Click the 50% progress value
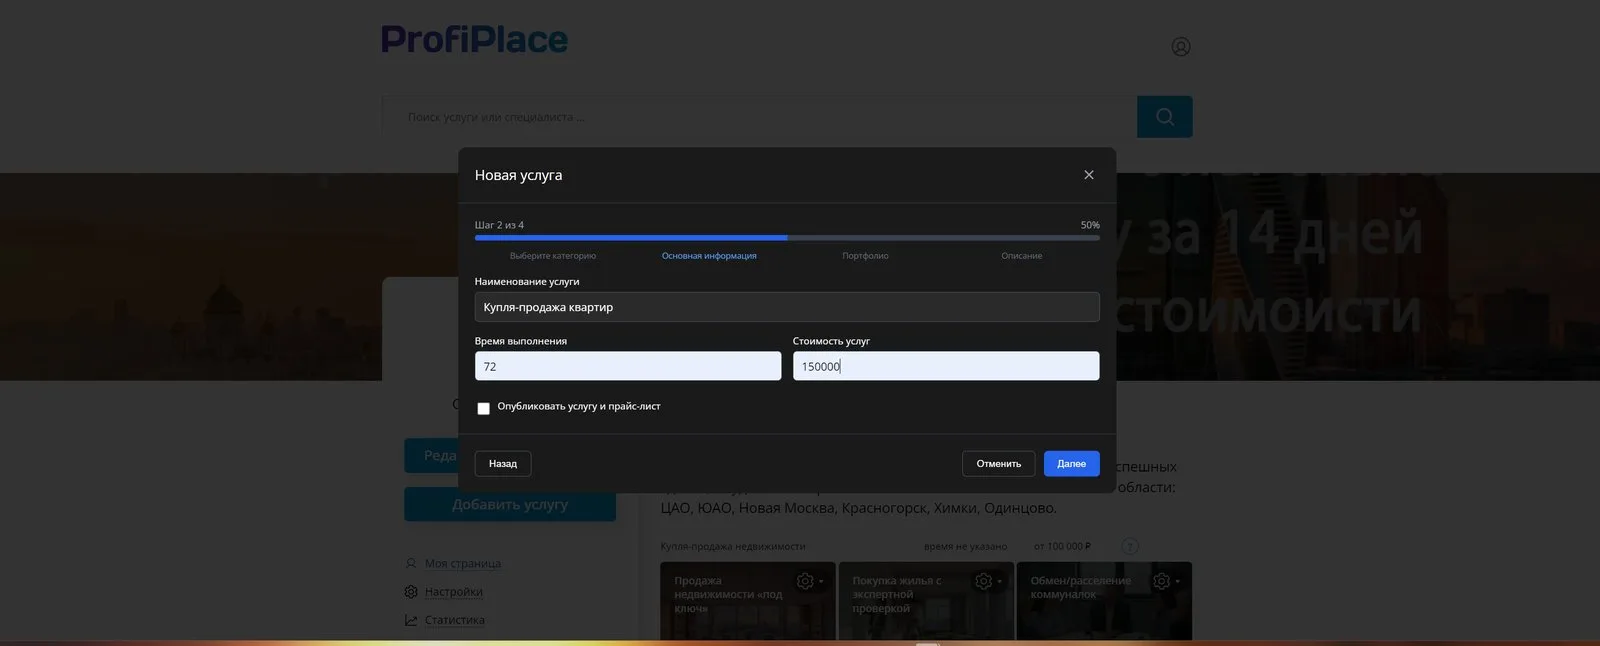This screenshot has height=646, width=1600. pyautogui.click(x=1090, y=225)
